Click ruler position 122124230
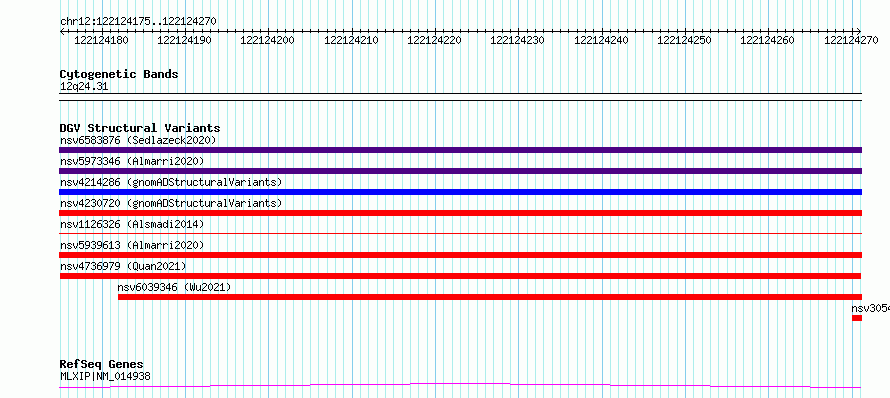Viewport: 890px width, 398px height. pyautogui.click(x=518, y=40)
